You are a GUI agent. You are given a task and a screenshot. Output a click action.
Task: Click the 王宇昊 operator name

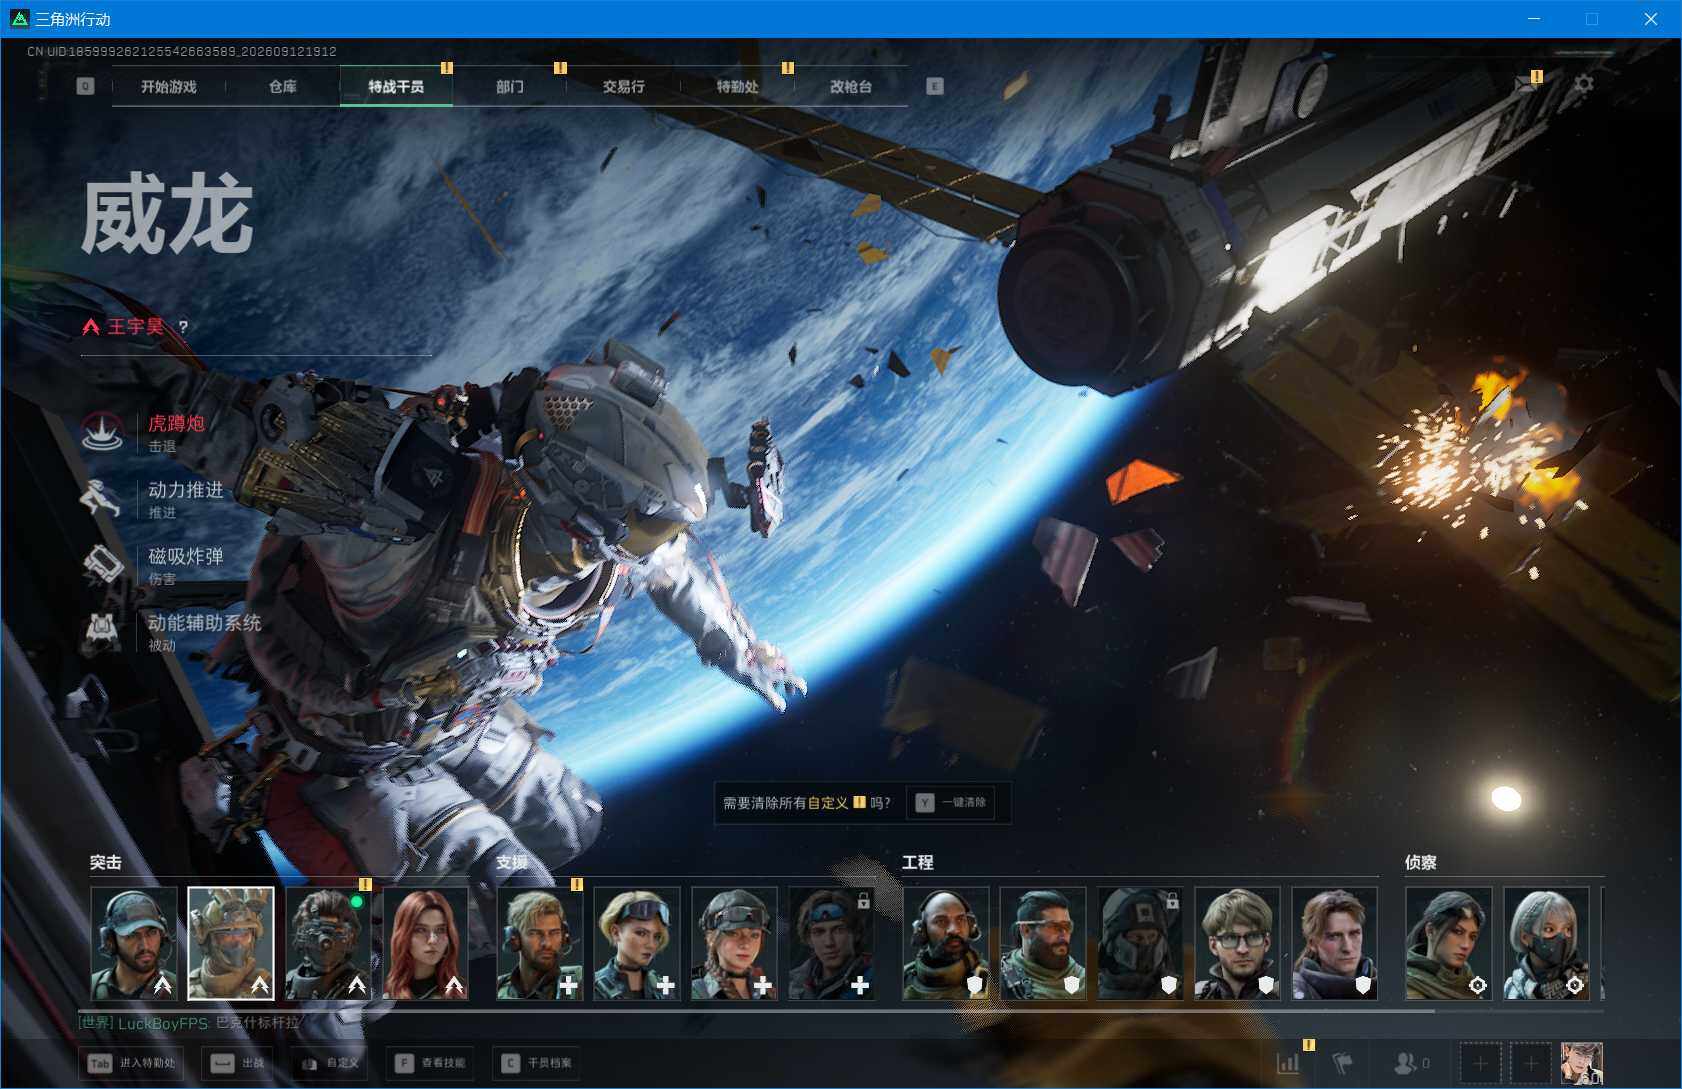pos(135,327)
